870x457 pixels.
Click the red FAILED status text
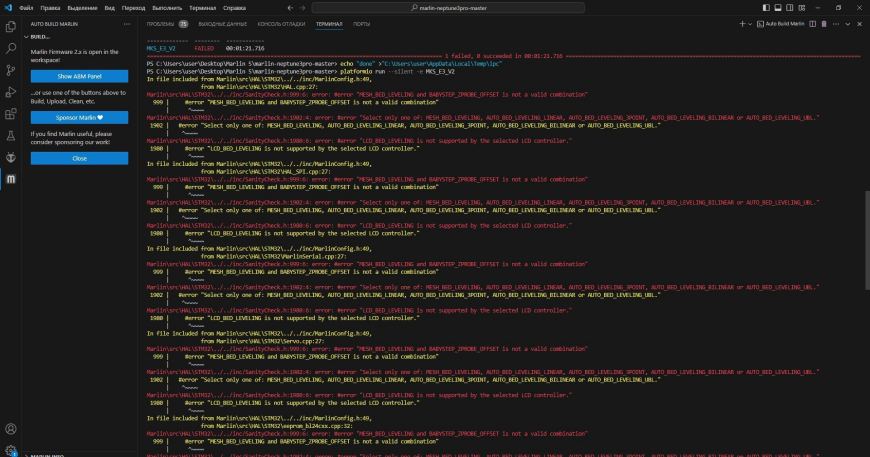(204, 48)
